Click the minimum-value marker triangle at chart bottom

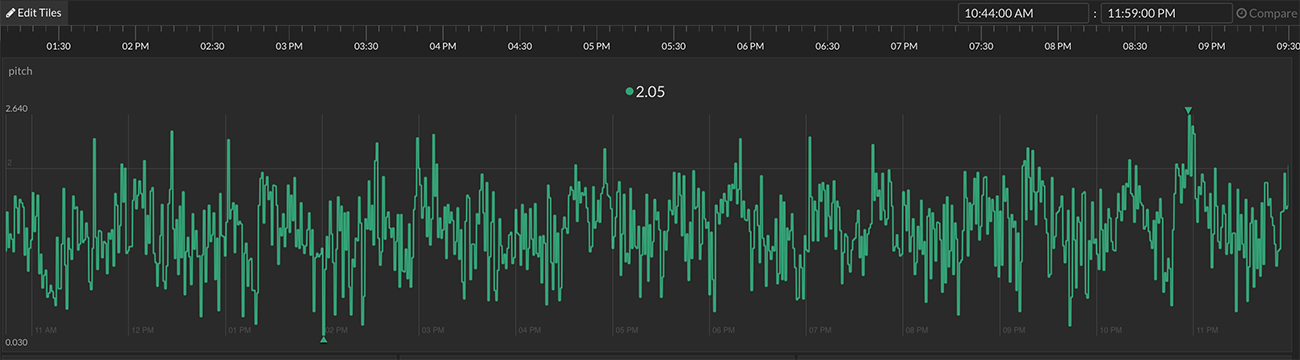(x=323, y=340)
